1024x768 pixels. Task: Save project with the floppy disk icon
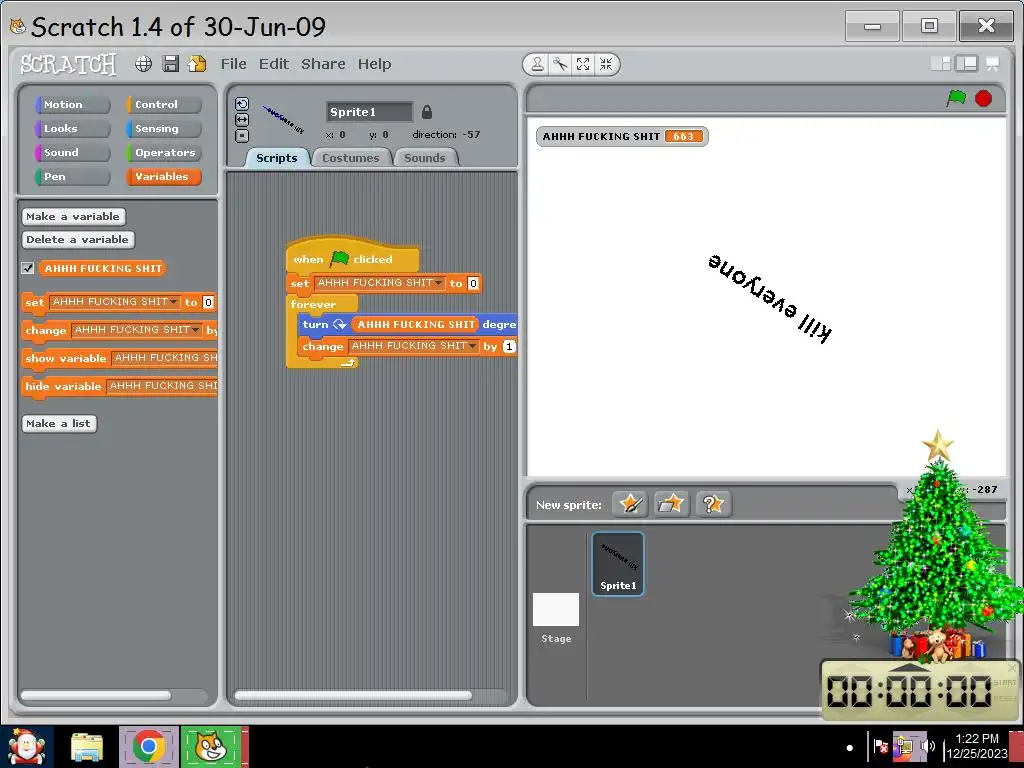pyautogui.click(x=170, y=63)
